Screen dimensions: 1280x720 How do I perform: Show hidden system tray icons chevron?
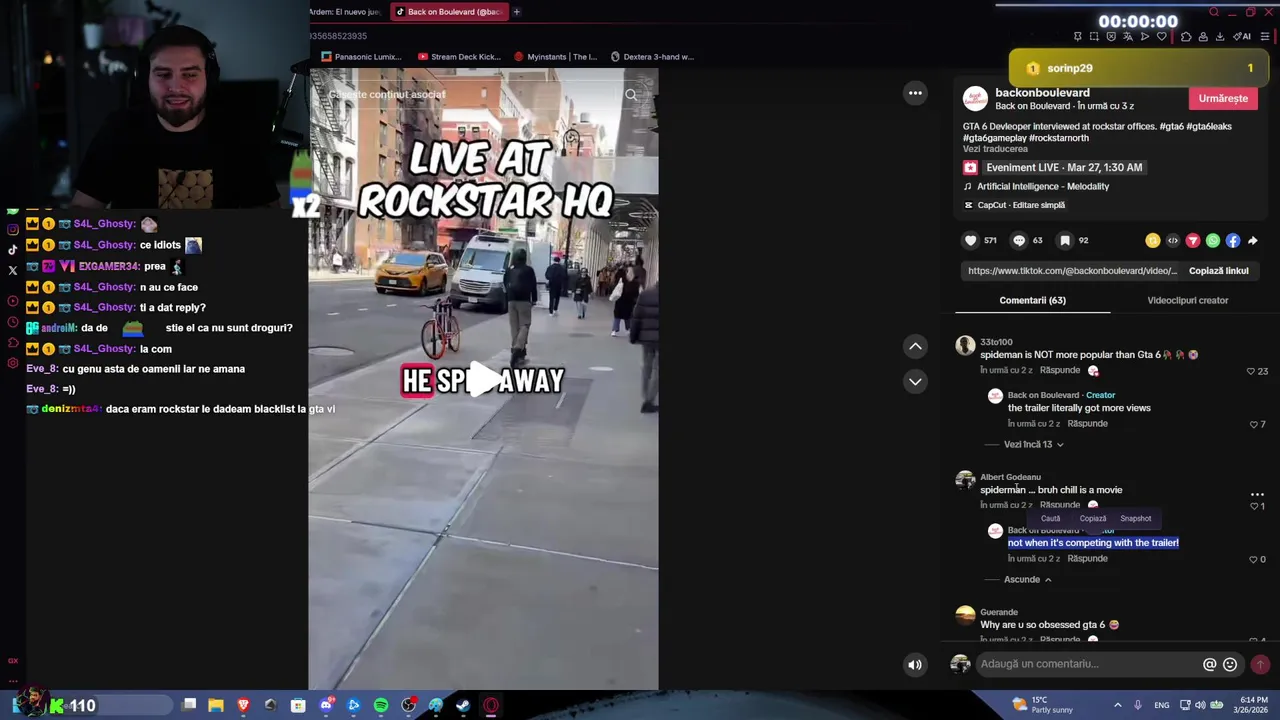click(x=1117, y=705)
